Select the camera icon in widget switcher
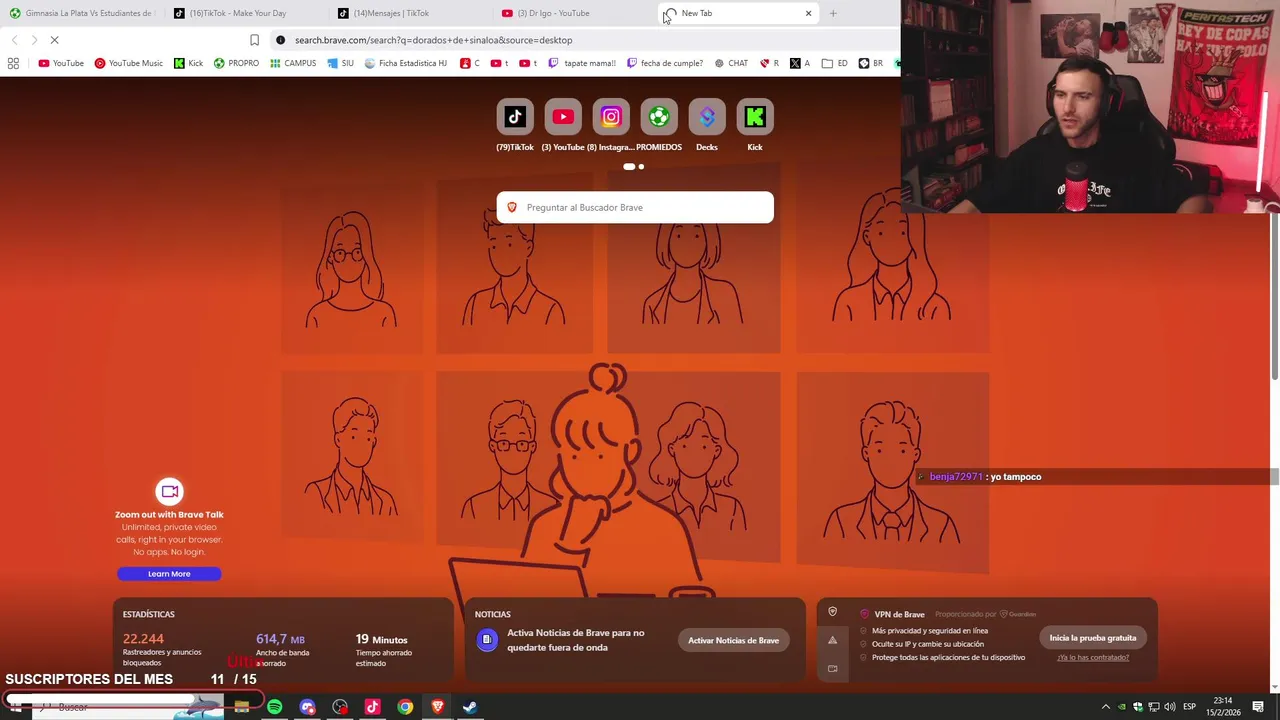 pos(832,668)
